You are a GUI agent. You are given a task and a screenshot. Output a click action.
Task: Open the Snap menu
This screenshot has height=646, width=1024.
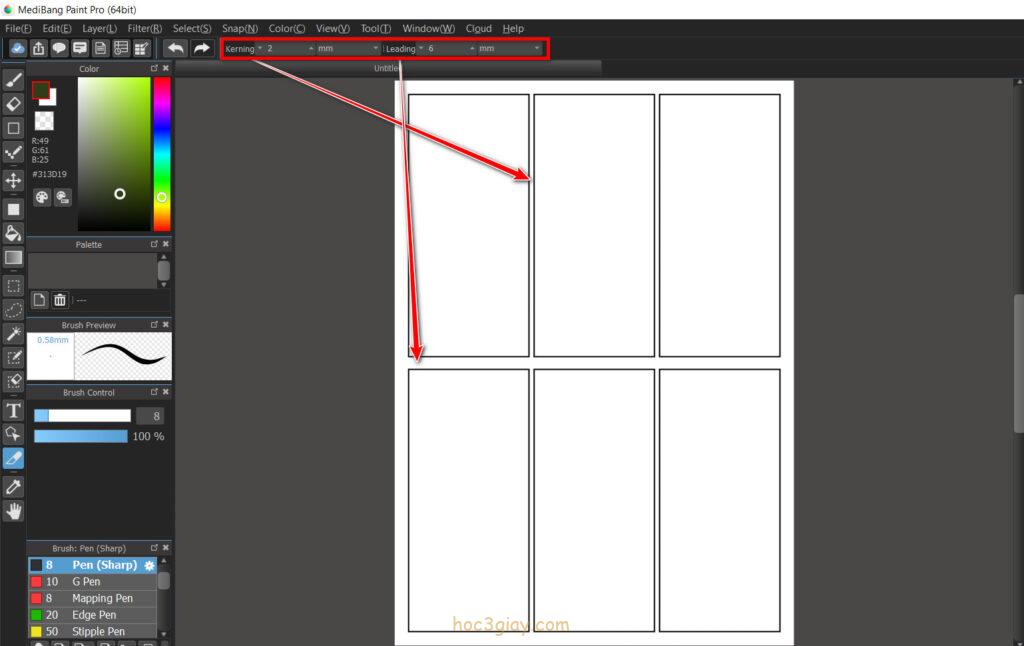[239, 29]
